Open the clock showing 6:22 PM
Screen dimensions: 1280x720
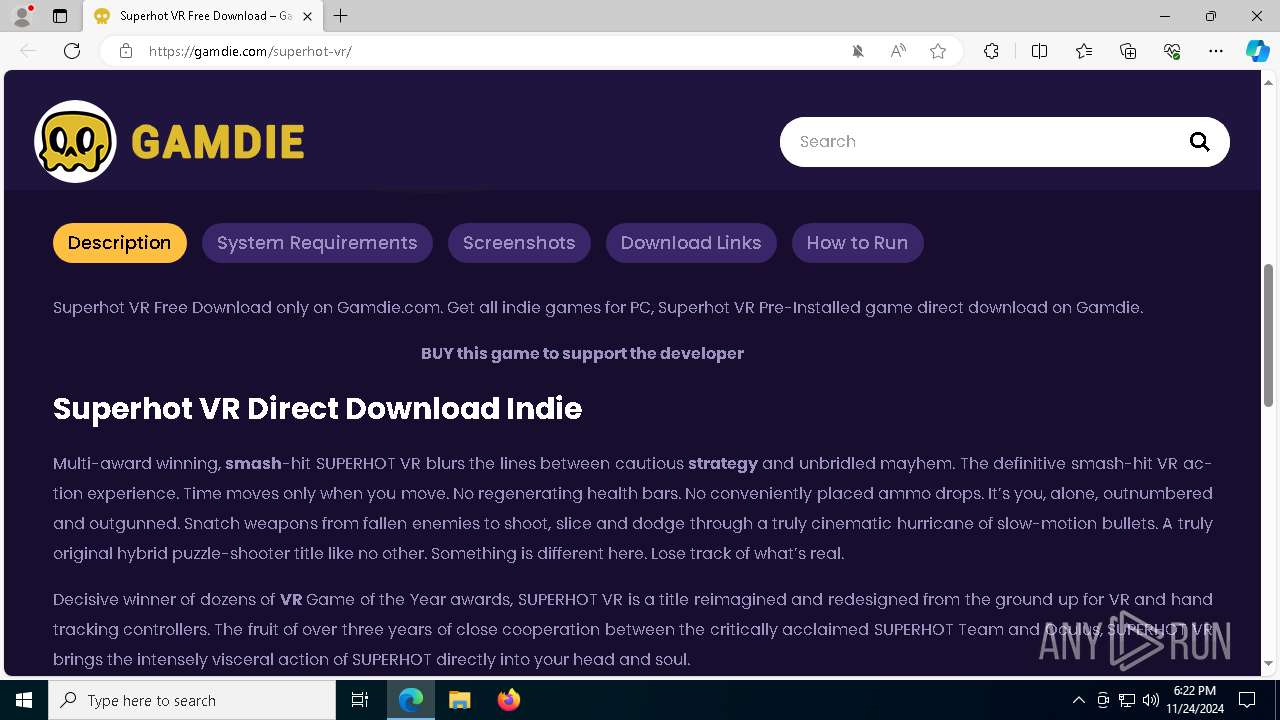pyautogui.click(x=1194, y=699)
